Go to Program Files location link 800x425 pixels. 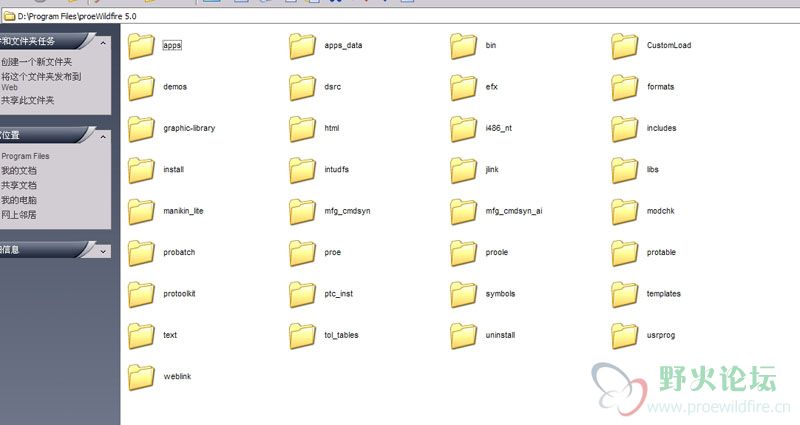[25, 156]
